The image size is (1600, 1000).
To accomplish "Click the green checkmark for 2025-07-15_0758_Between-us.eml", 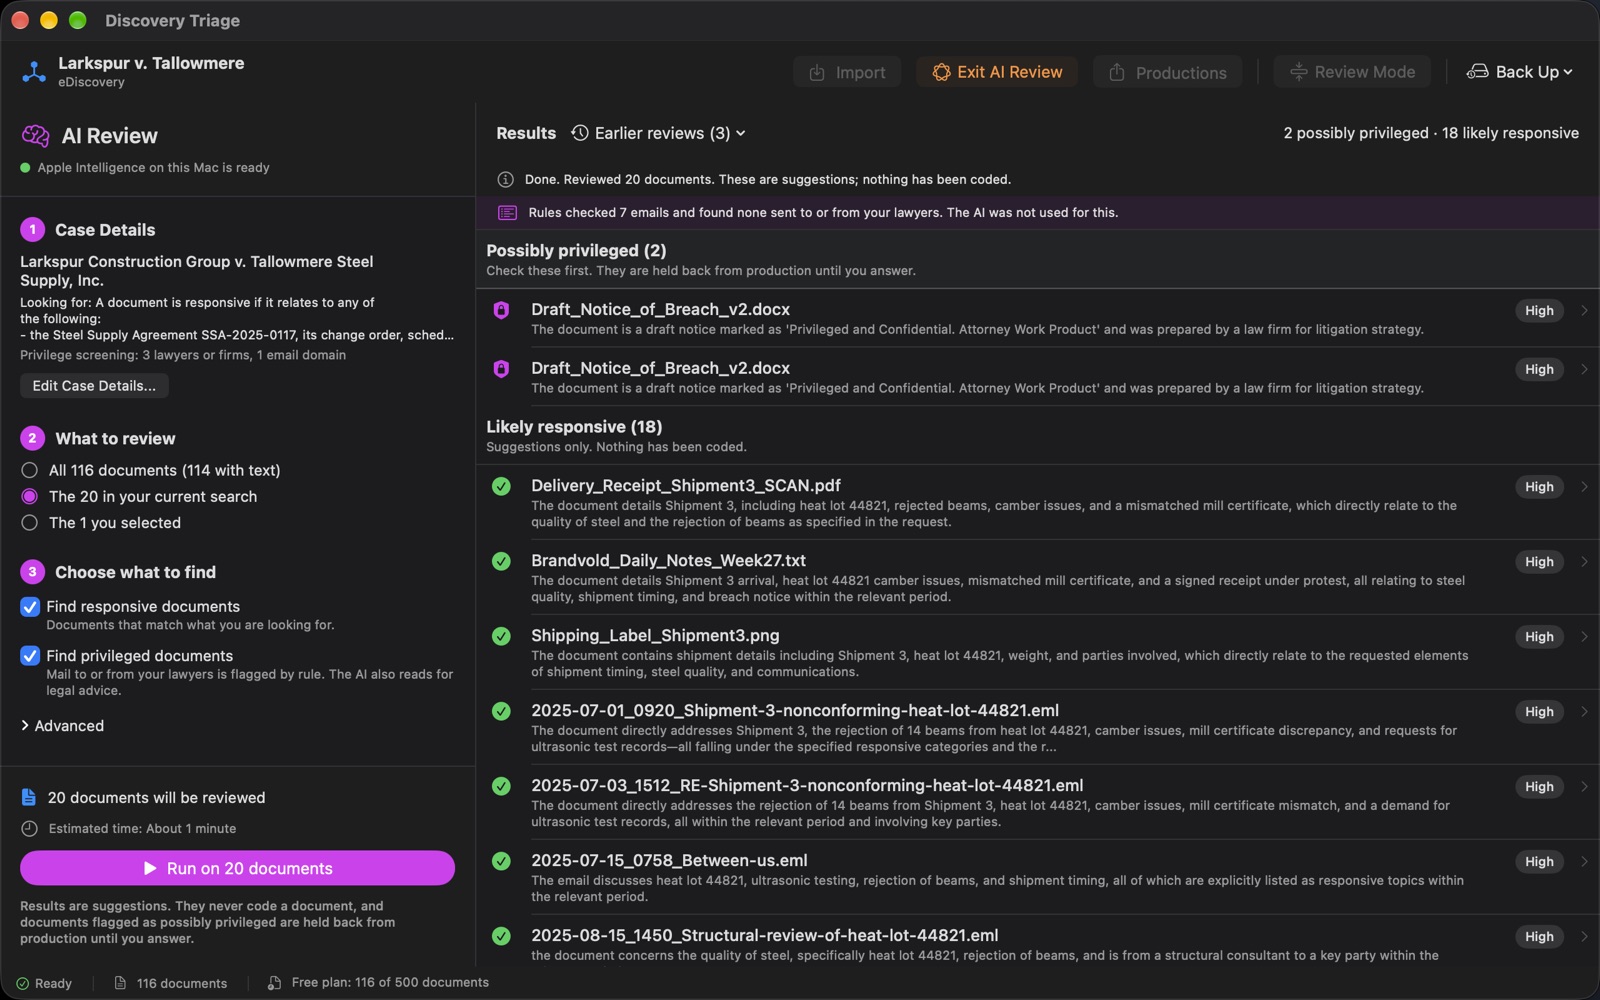I will pos(502,861).
